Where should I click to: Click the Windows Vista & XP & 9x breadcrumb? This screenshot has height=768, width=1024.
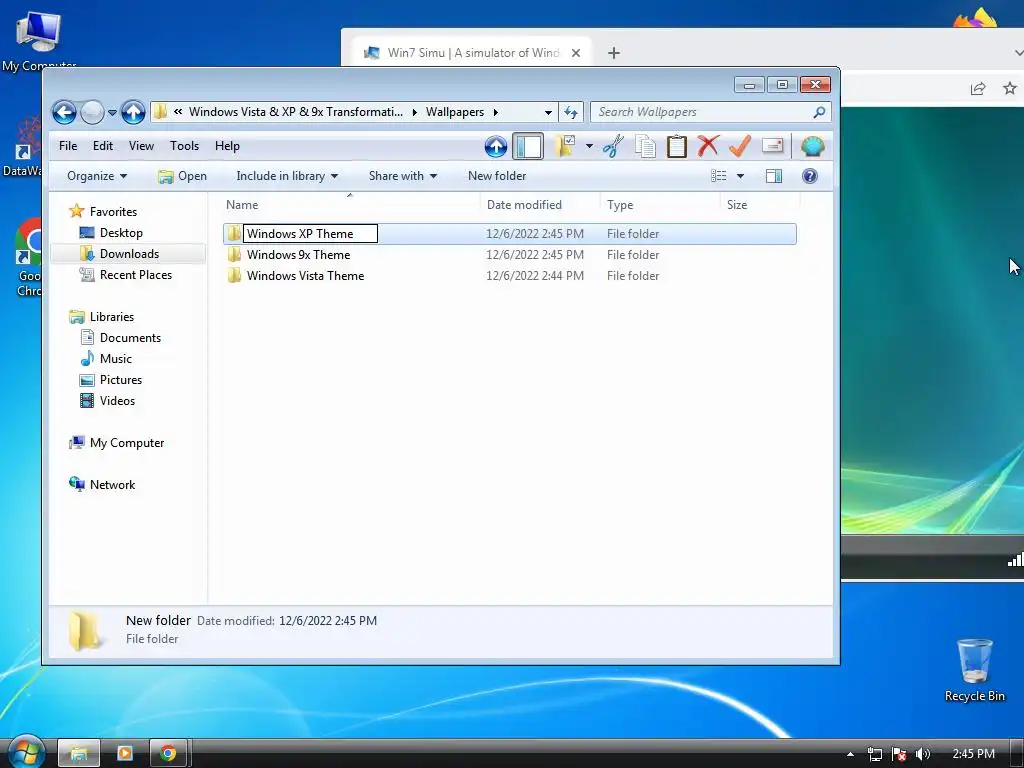coord(296,112)
